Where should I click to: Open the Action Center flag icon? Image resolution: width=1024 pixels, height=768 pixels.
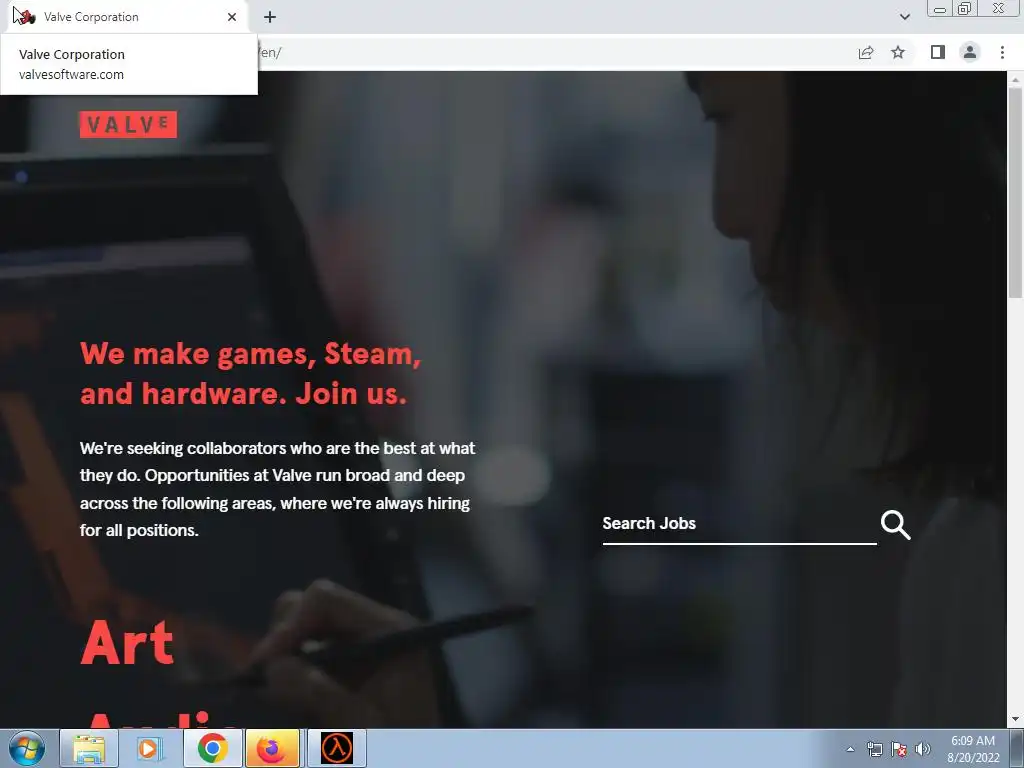(899, 749)
